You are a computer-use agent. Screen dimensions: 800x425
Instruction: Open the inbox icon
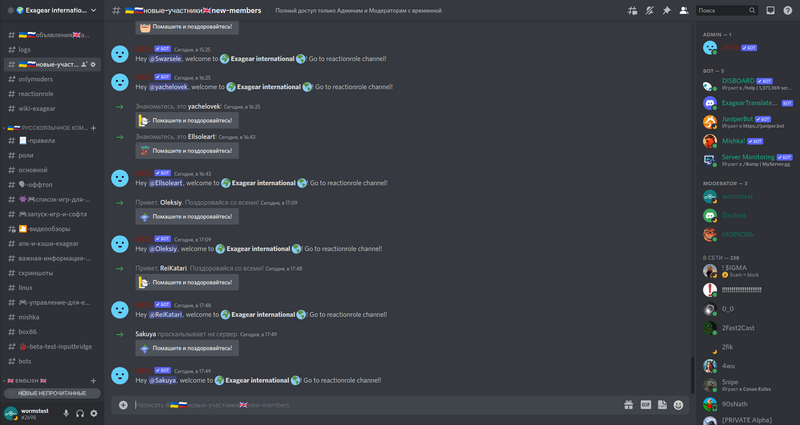(x=770, y=10)
